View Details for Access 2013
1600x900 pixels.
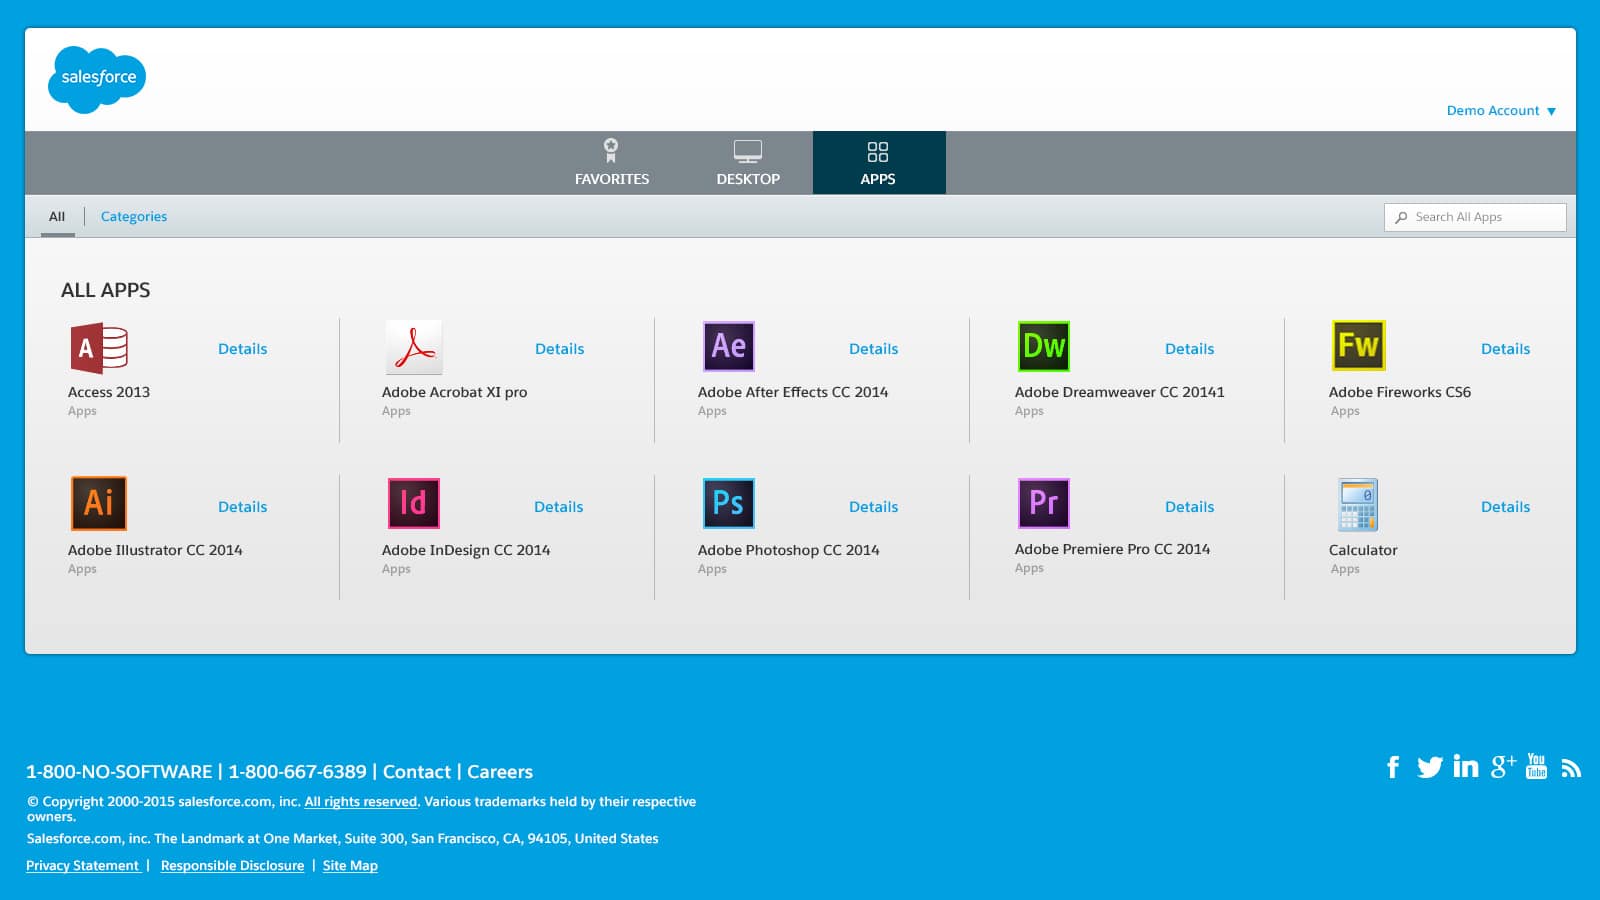(x=243, y=349)
